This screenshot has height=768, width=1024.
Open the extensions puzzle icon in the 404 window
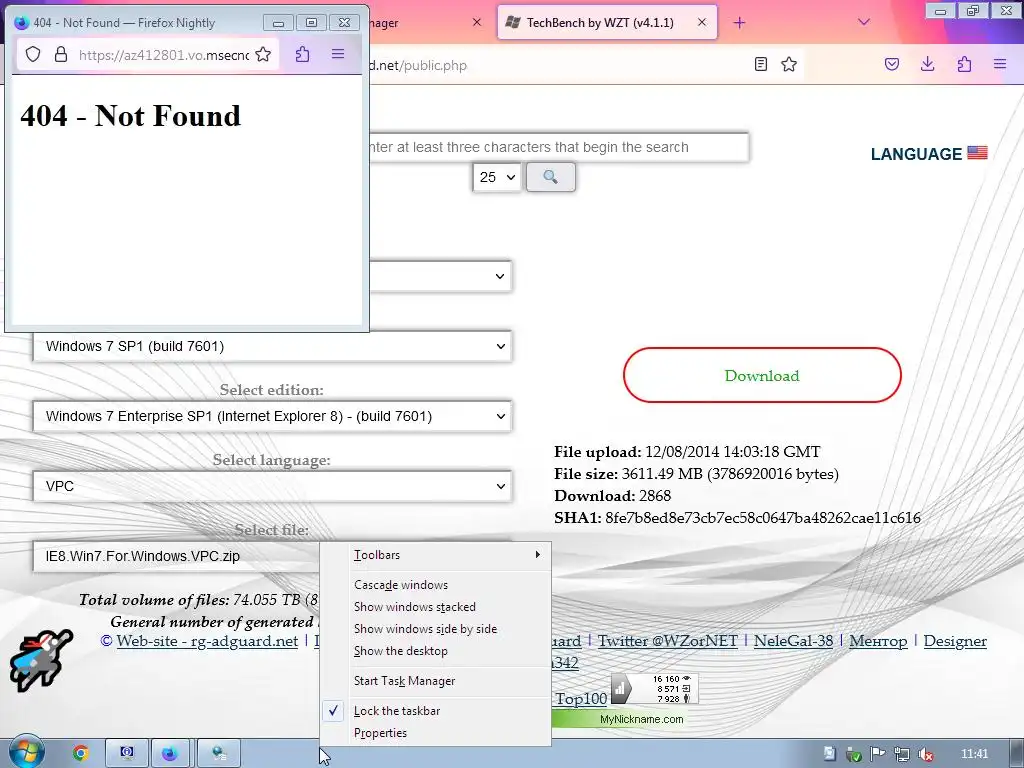(x=302, y=54)
